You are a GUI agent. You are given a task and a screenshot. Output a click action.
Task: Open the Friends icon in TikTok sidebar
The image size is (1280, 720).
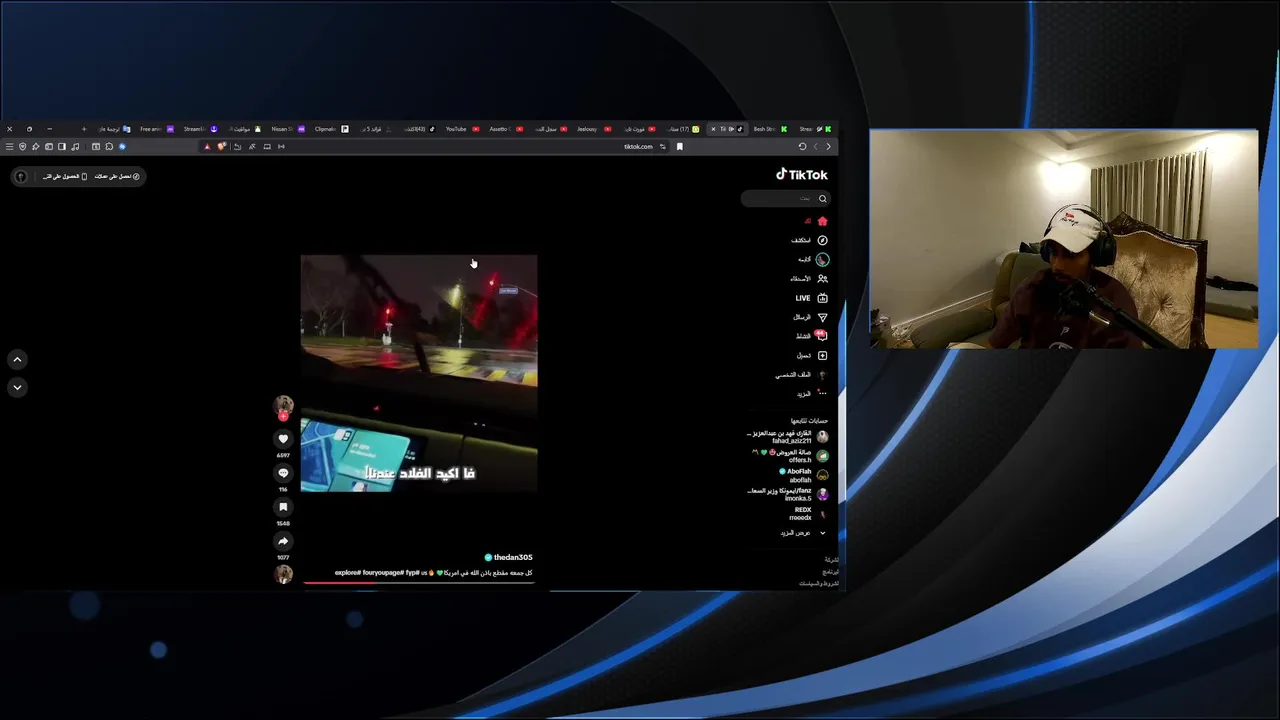pos(822,279)
